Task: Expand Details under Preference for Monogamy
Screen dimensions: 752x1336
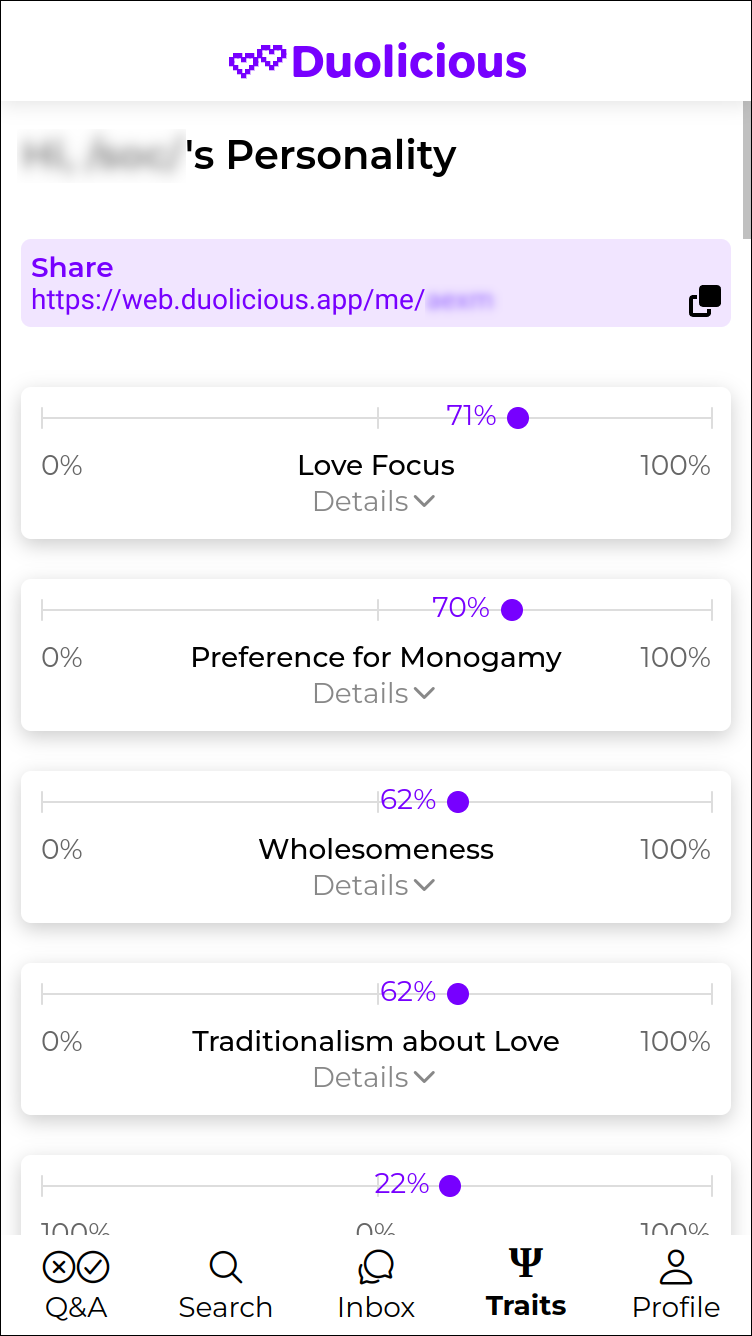Action: [x=374, y=693]
